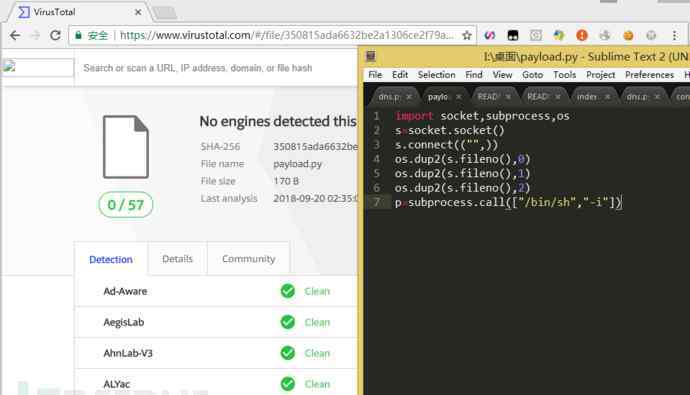Click the VirusTotal logo next to search

point(38,68)
